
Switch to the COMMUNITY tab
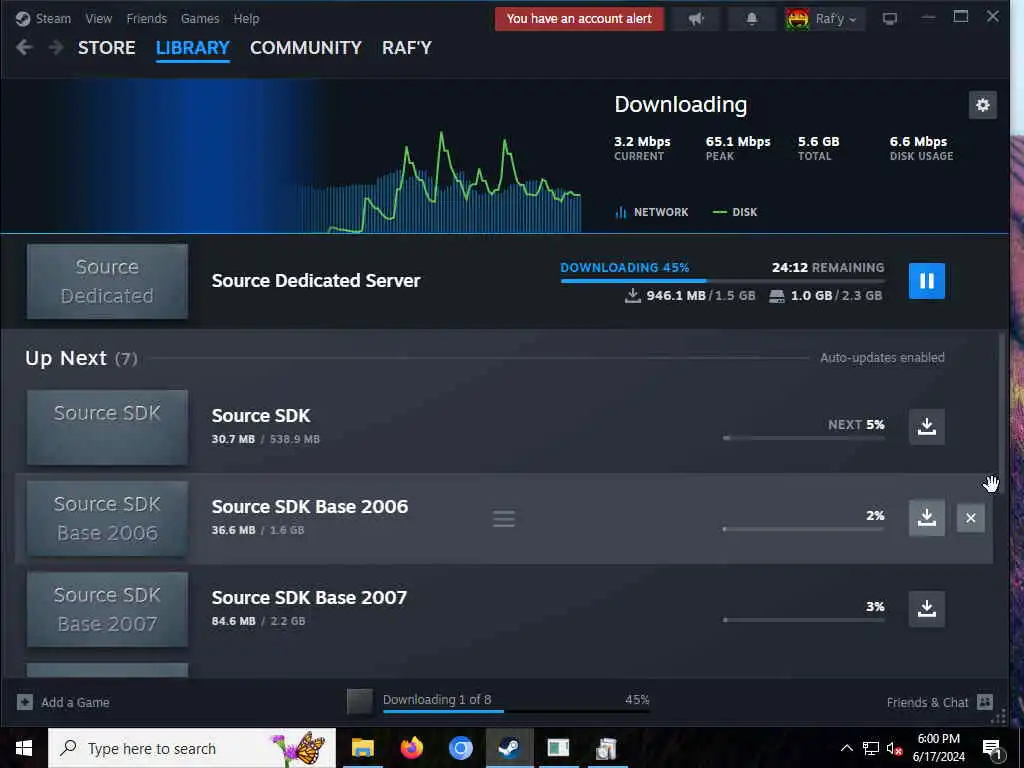coord(306,48)
